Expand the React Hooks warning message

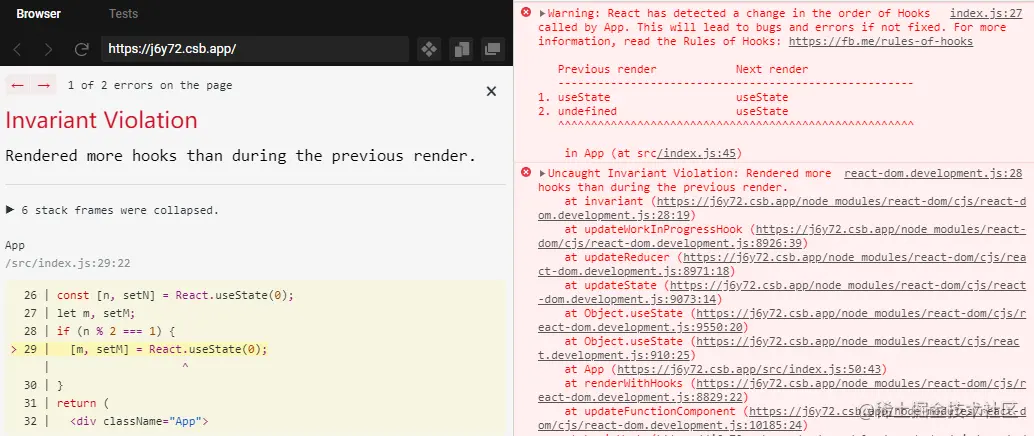543,13
